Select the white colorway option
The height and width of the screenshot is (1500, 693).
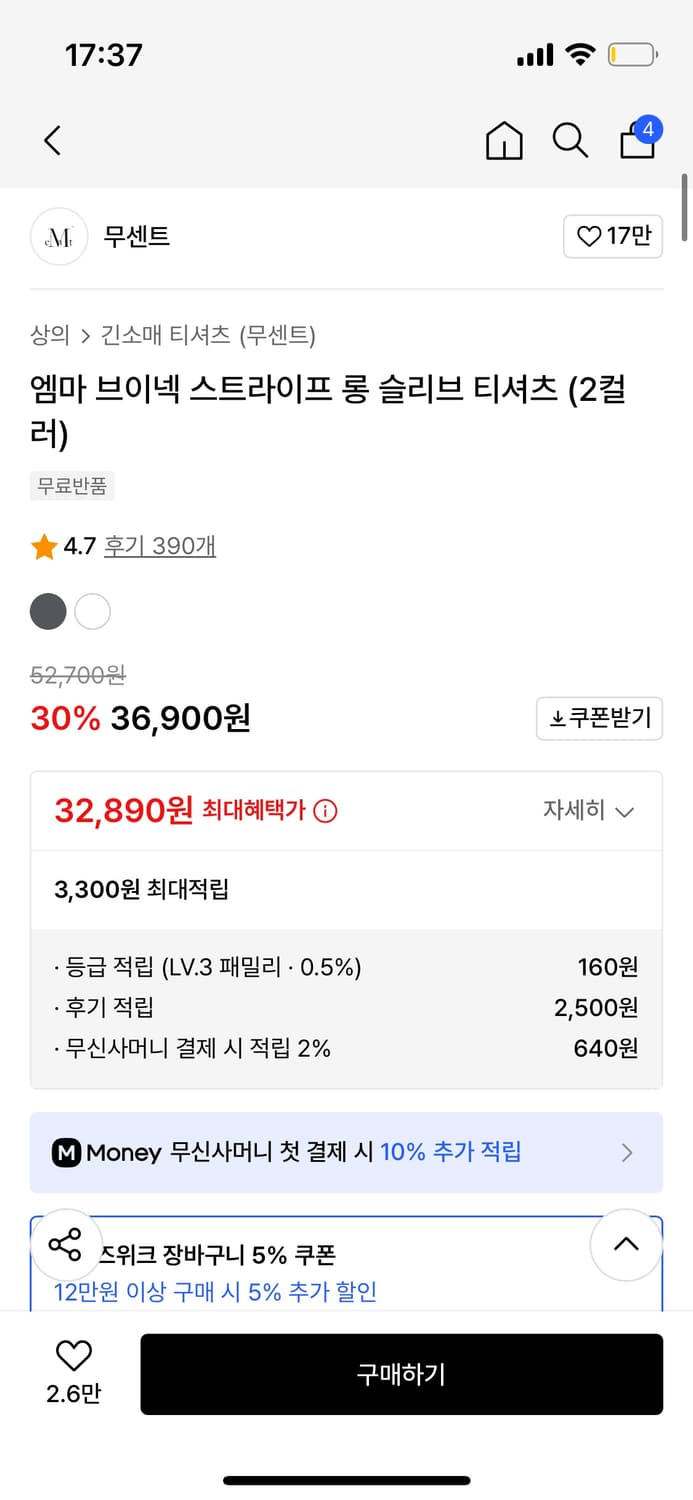tap(92, 611)
